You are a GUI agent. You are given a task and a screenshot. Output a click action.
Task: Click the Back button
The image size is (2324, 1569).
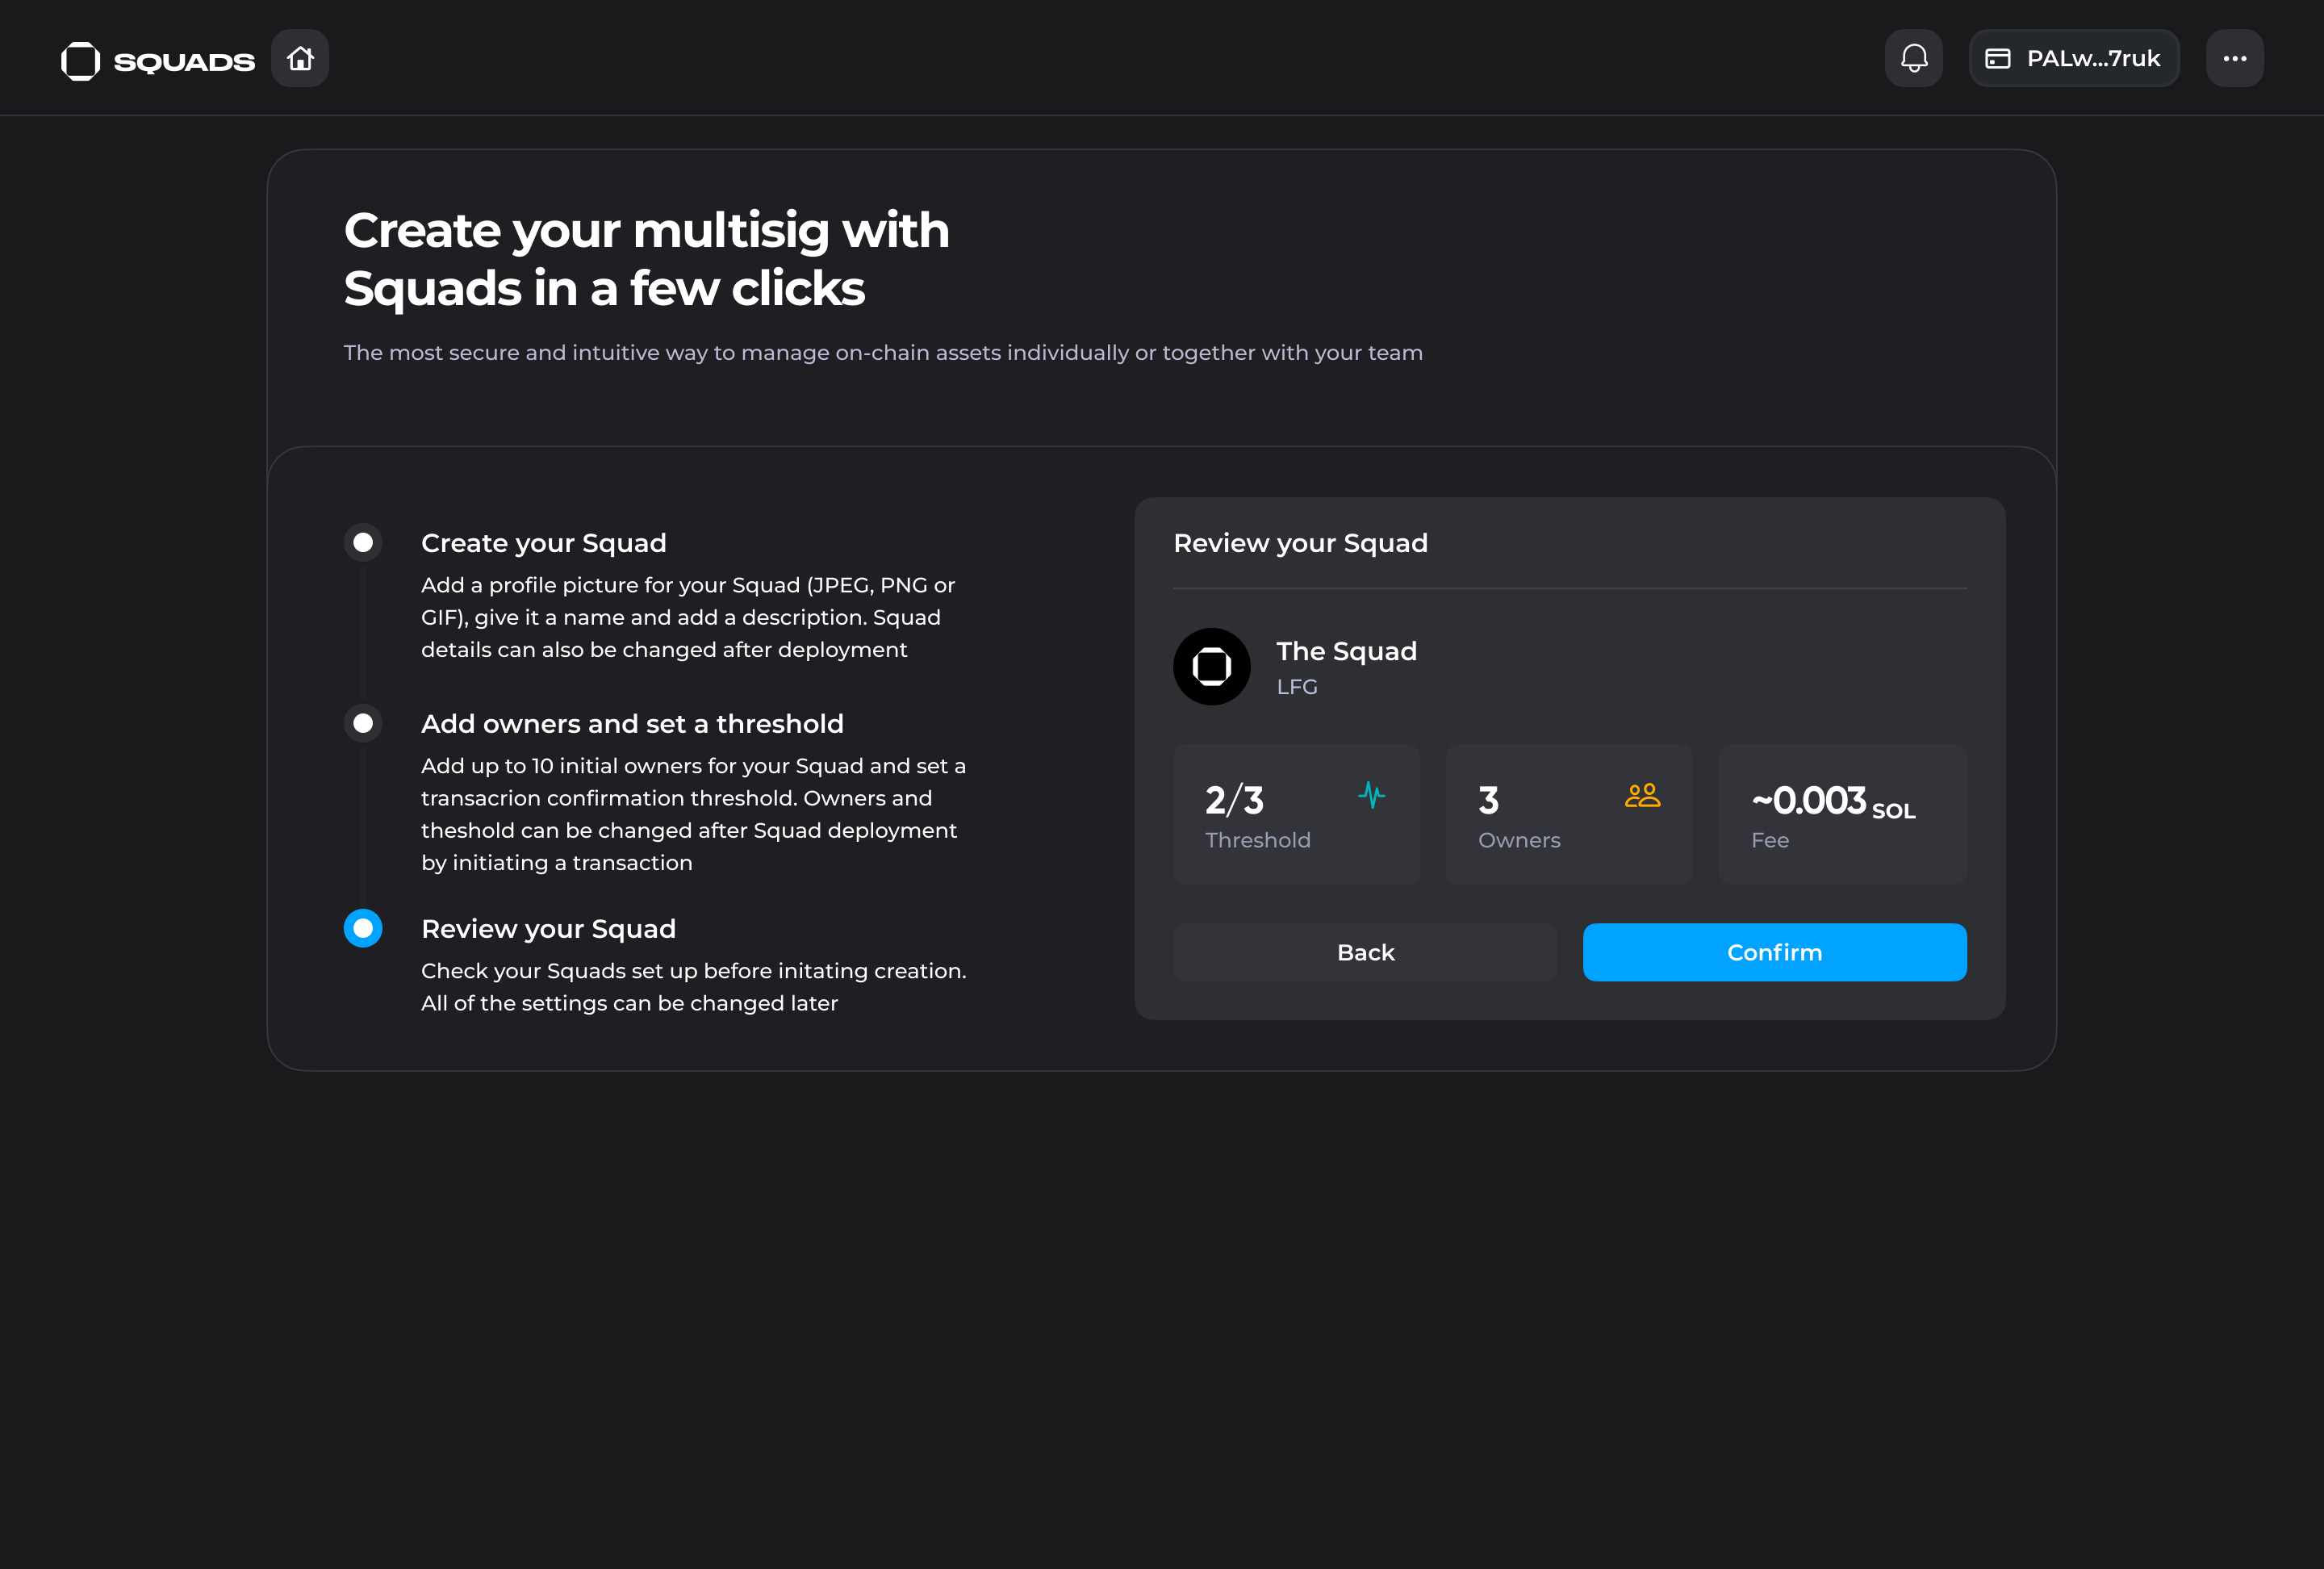(1364, 952)
